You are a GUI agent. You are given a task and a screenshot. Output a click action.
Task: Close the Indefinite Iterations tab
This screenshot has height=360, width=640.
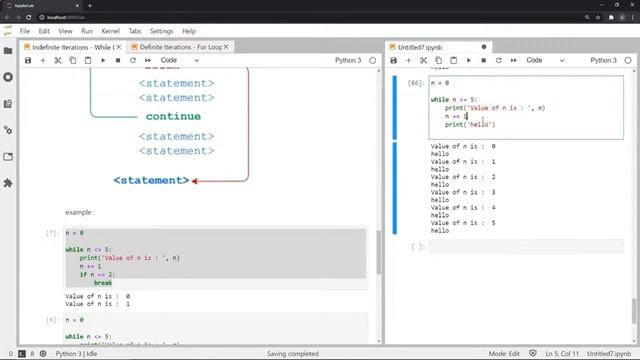(x=119, y=47)
